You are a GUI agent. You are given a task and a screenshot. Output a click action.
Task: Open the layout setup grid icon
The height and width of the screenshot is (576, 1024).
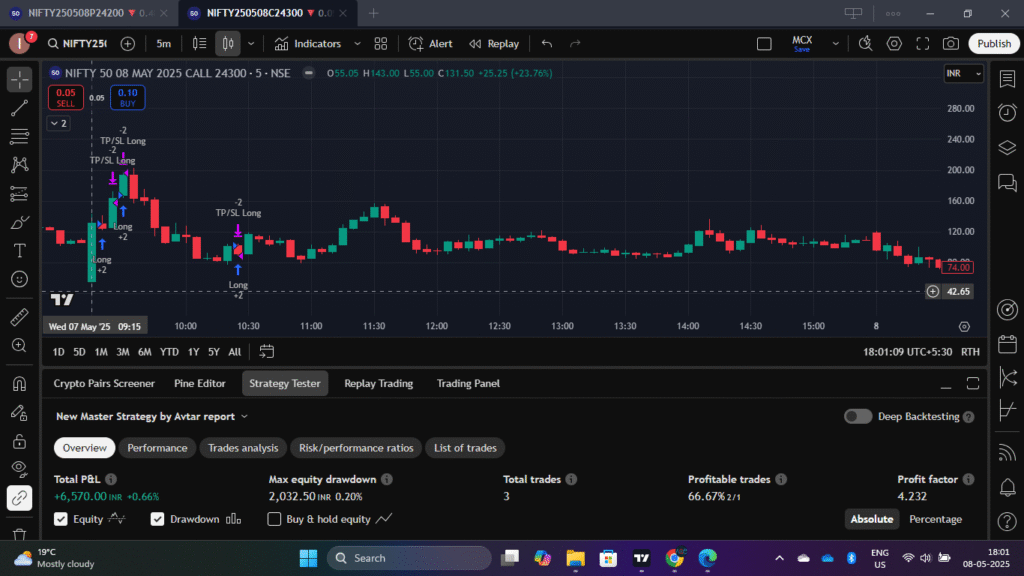pyautogui.click(x=381, y=44)
